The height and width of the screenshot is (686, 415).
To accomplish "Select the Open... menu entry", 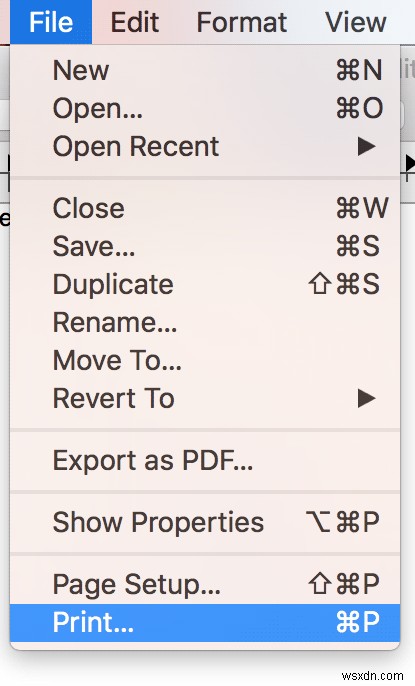I will pos(205,108).
